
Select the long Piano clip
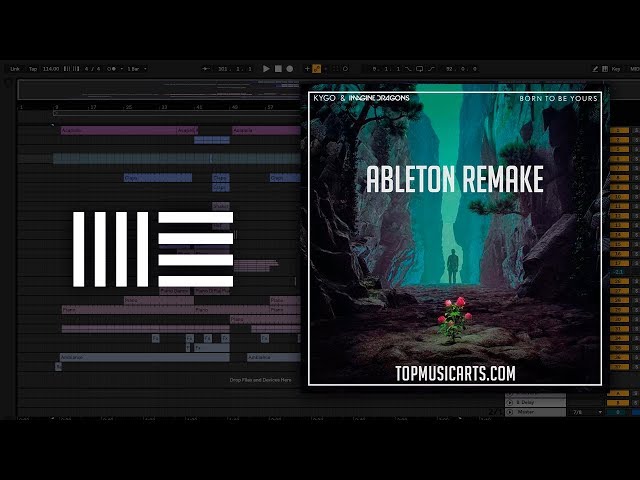(x=128, y=310)
